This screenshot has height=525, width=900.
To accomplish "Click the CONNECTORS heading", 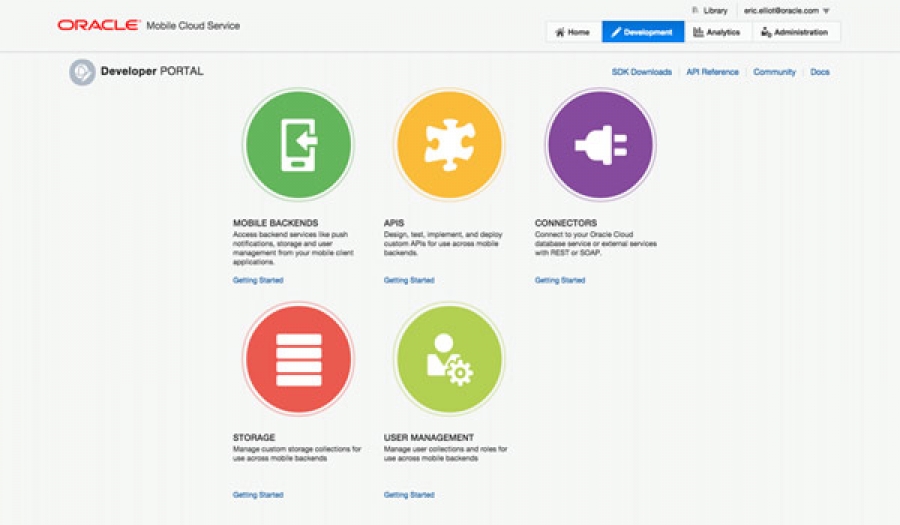I will (566, 223).
